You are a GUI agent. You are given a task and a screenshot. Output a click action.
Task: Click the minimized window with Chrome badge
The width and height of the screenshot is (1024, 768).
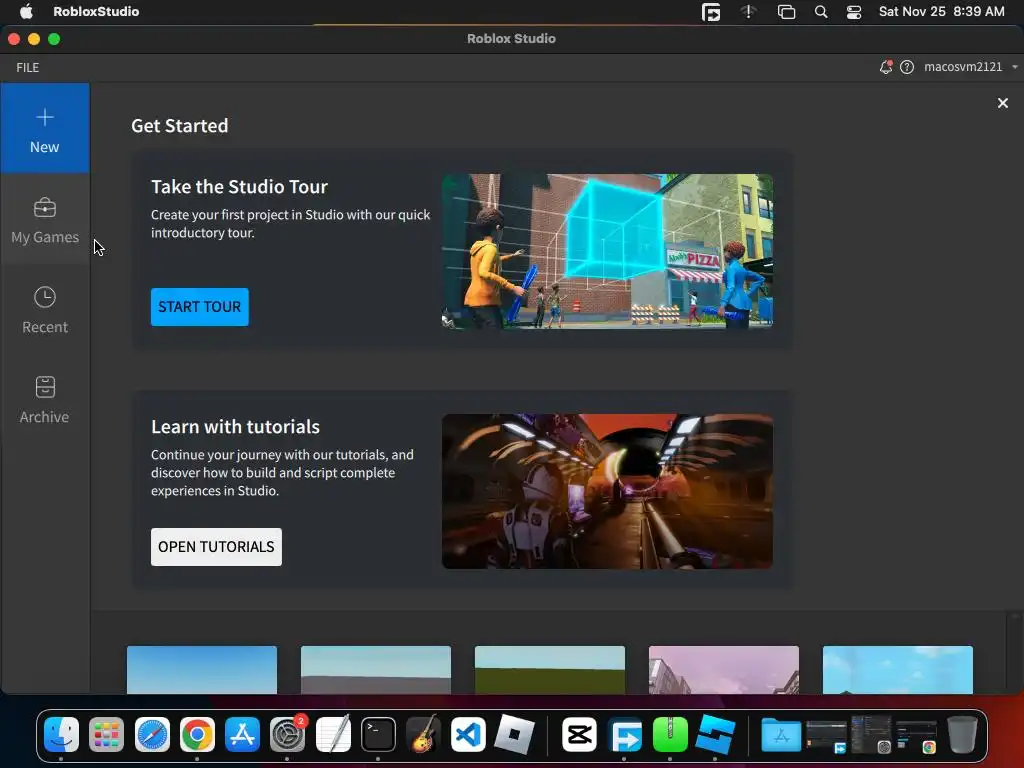coord(917,736)
